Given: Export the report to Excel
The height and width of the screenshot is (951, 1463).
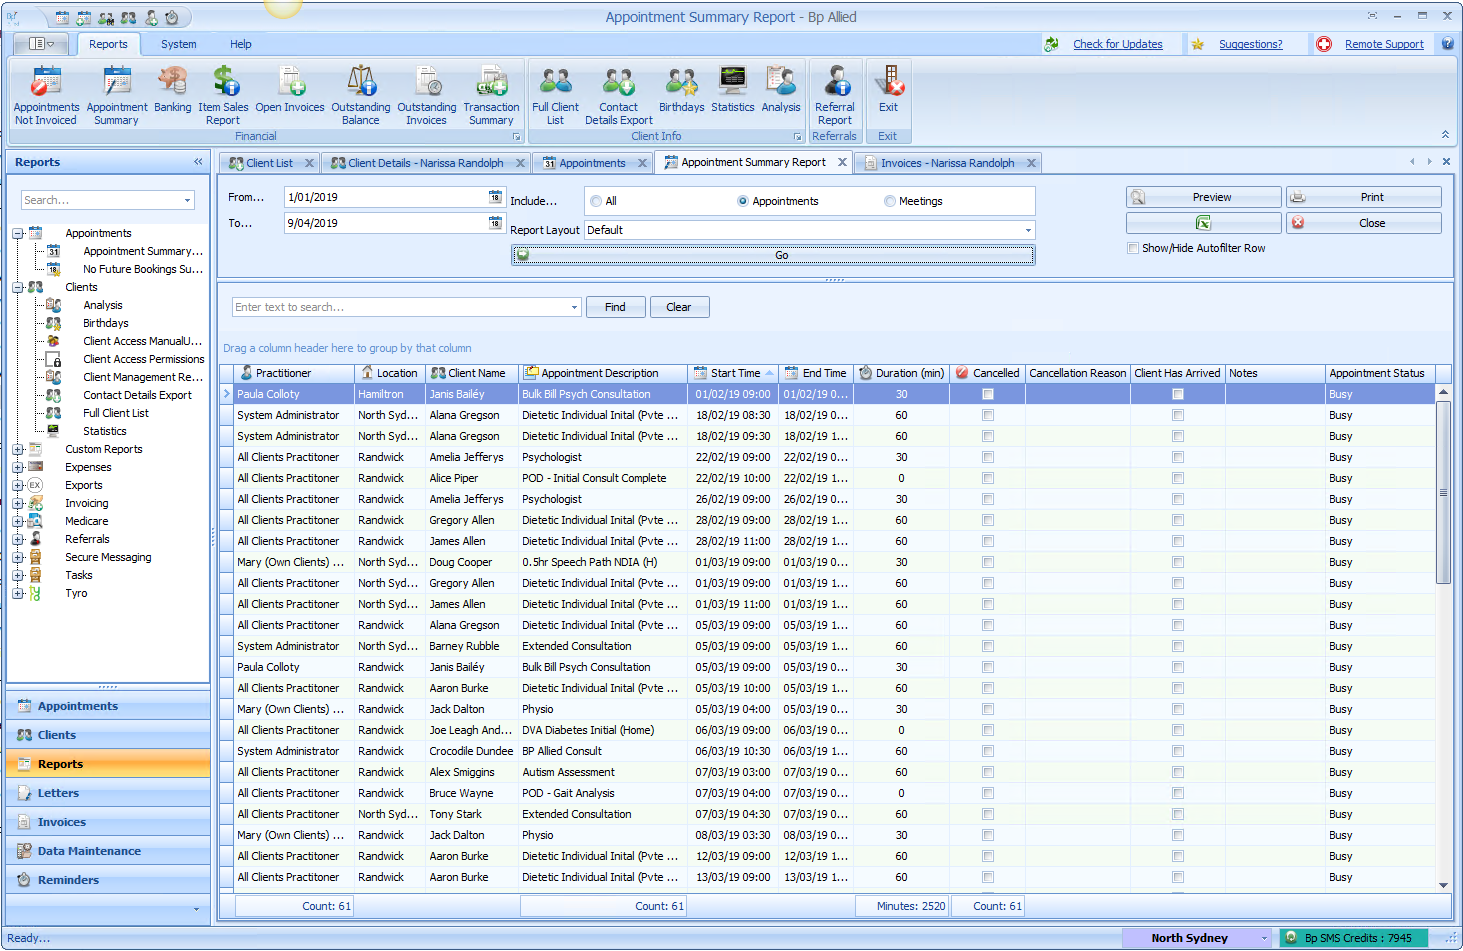Looking at the screenshot, I should click(1203, 223).
